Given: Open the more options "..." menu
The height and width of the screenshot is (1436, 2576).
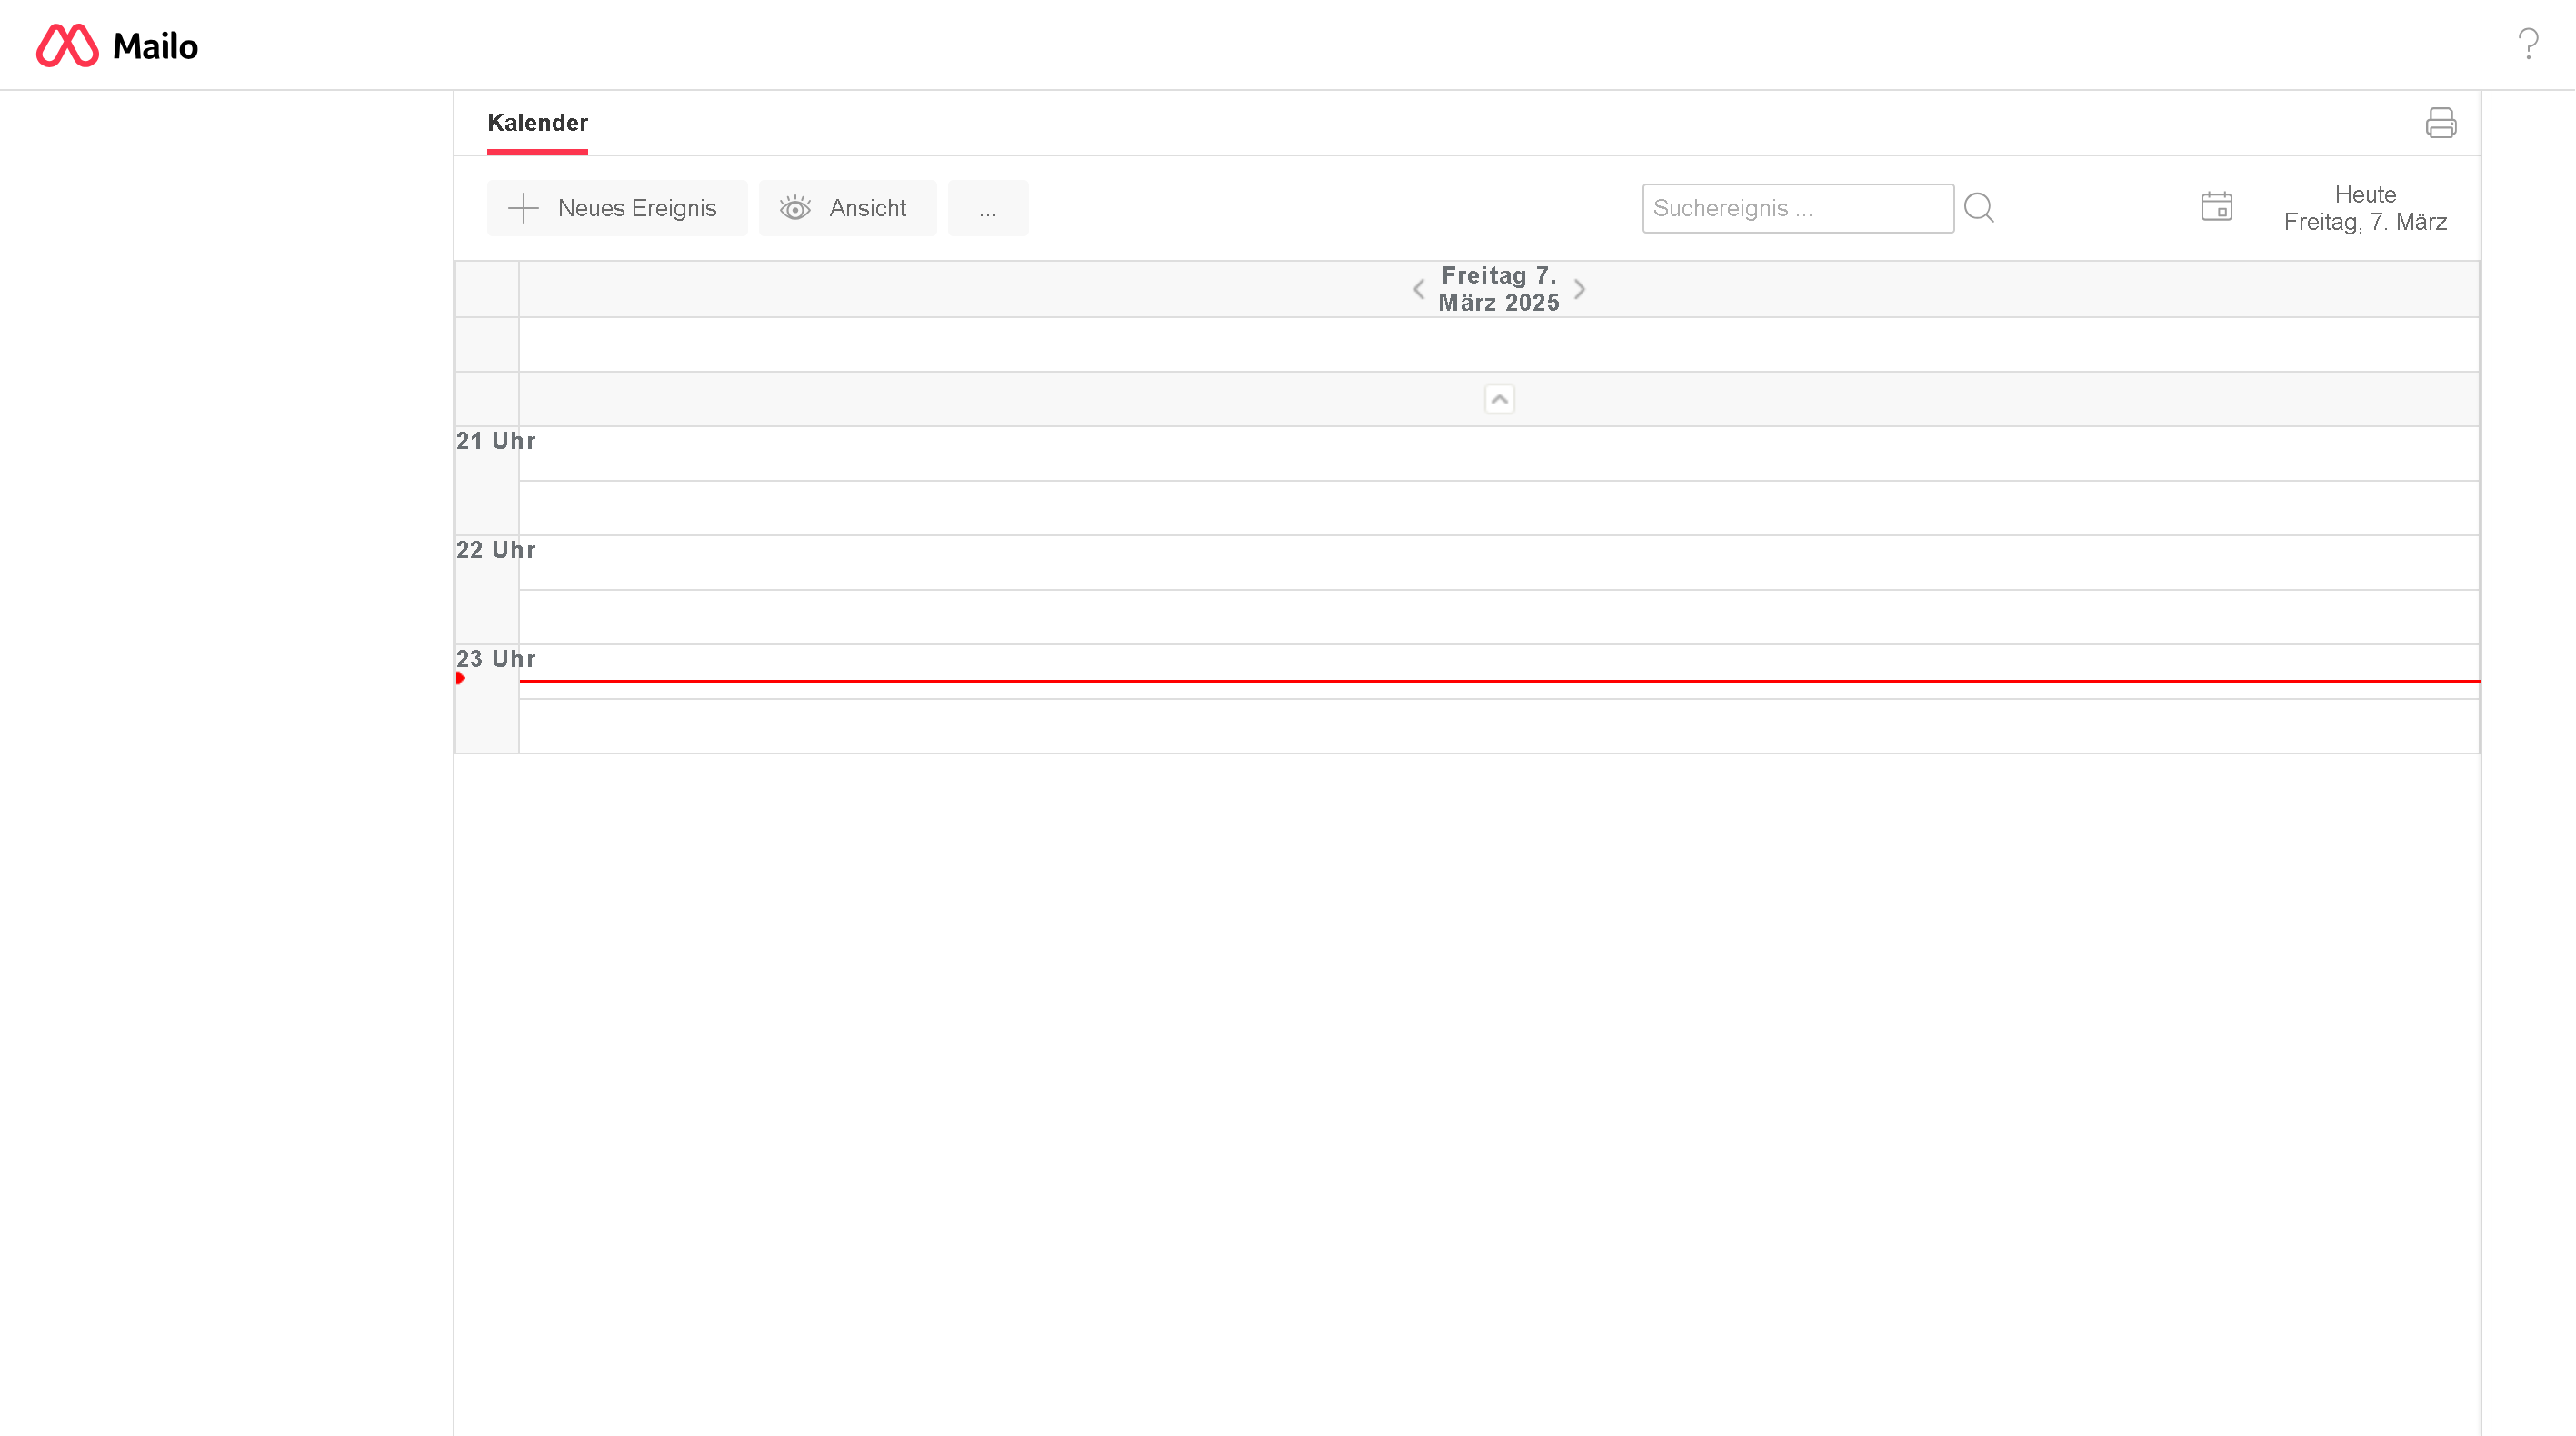Looking at the screenshot, I should click(x=987, y=208).
